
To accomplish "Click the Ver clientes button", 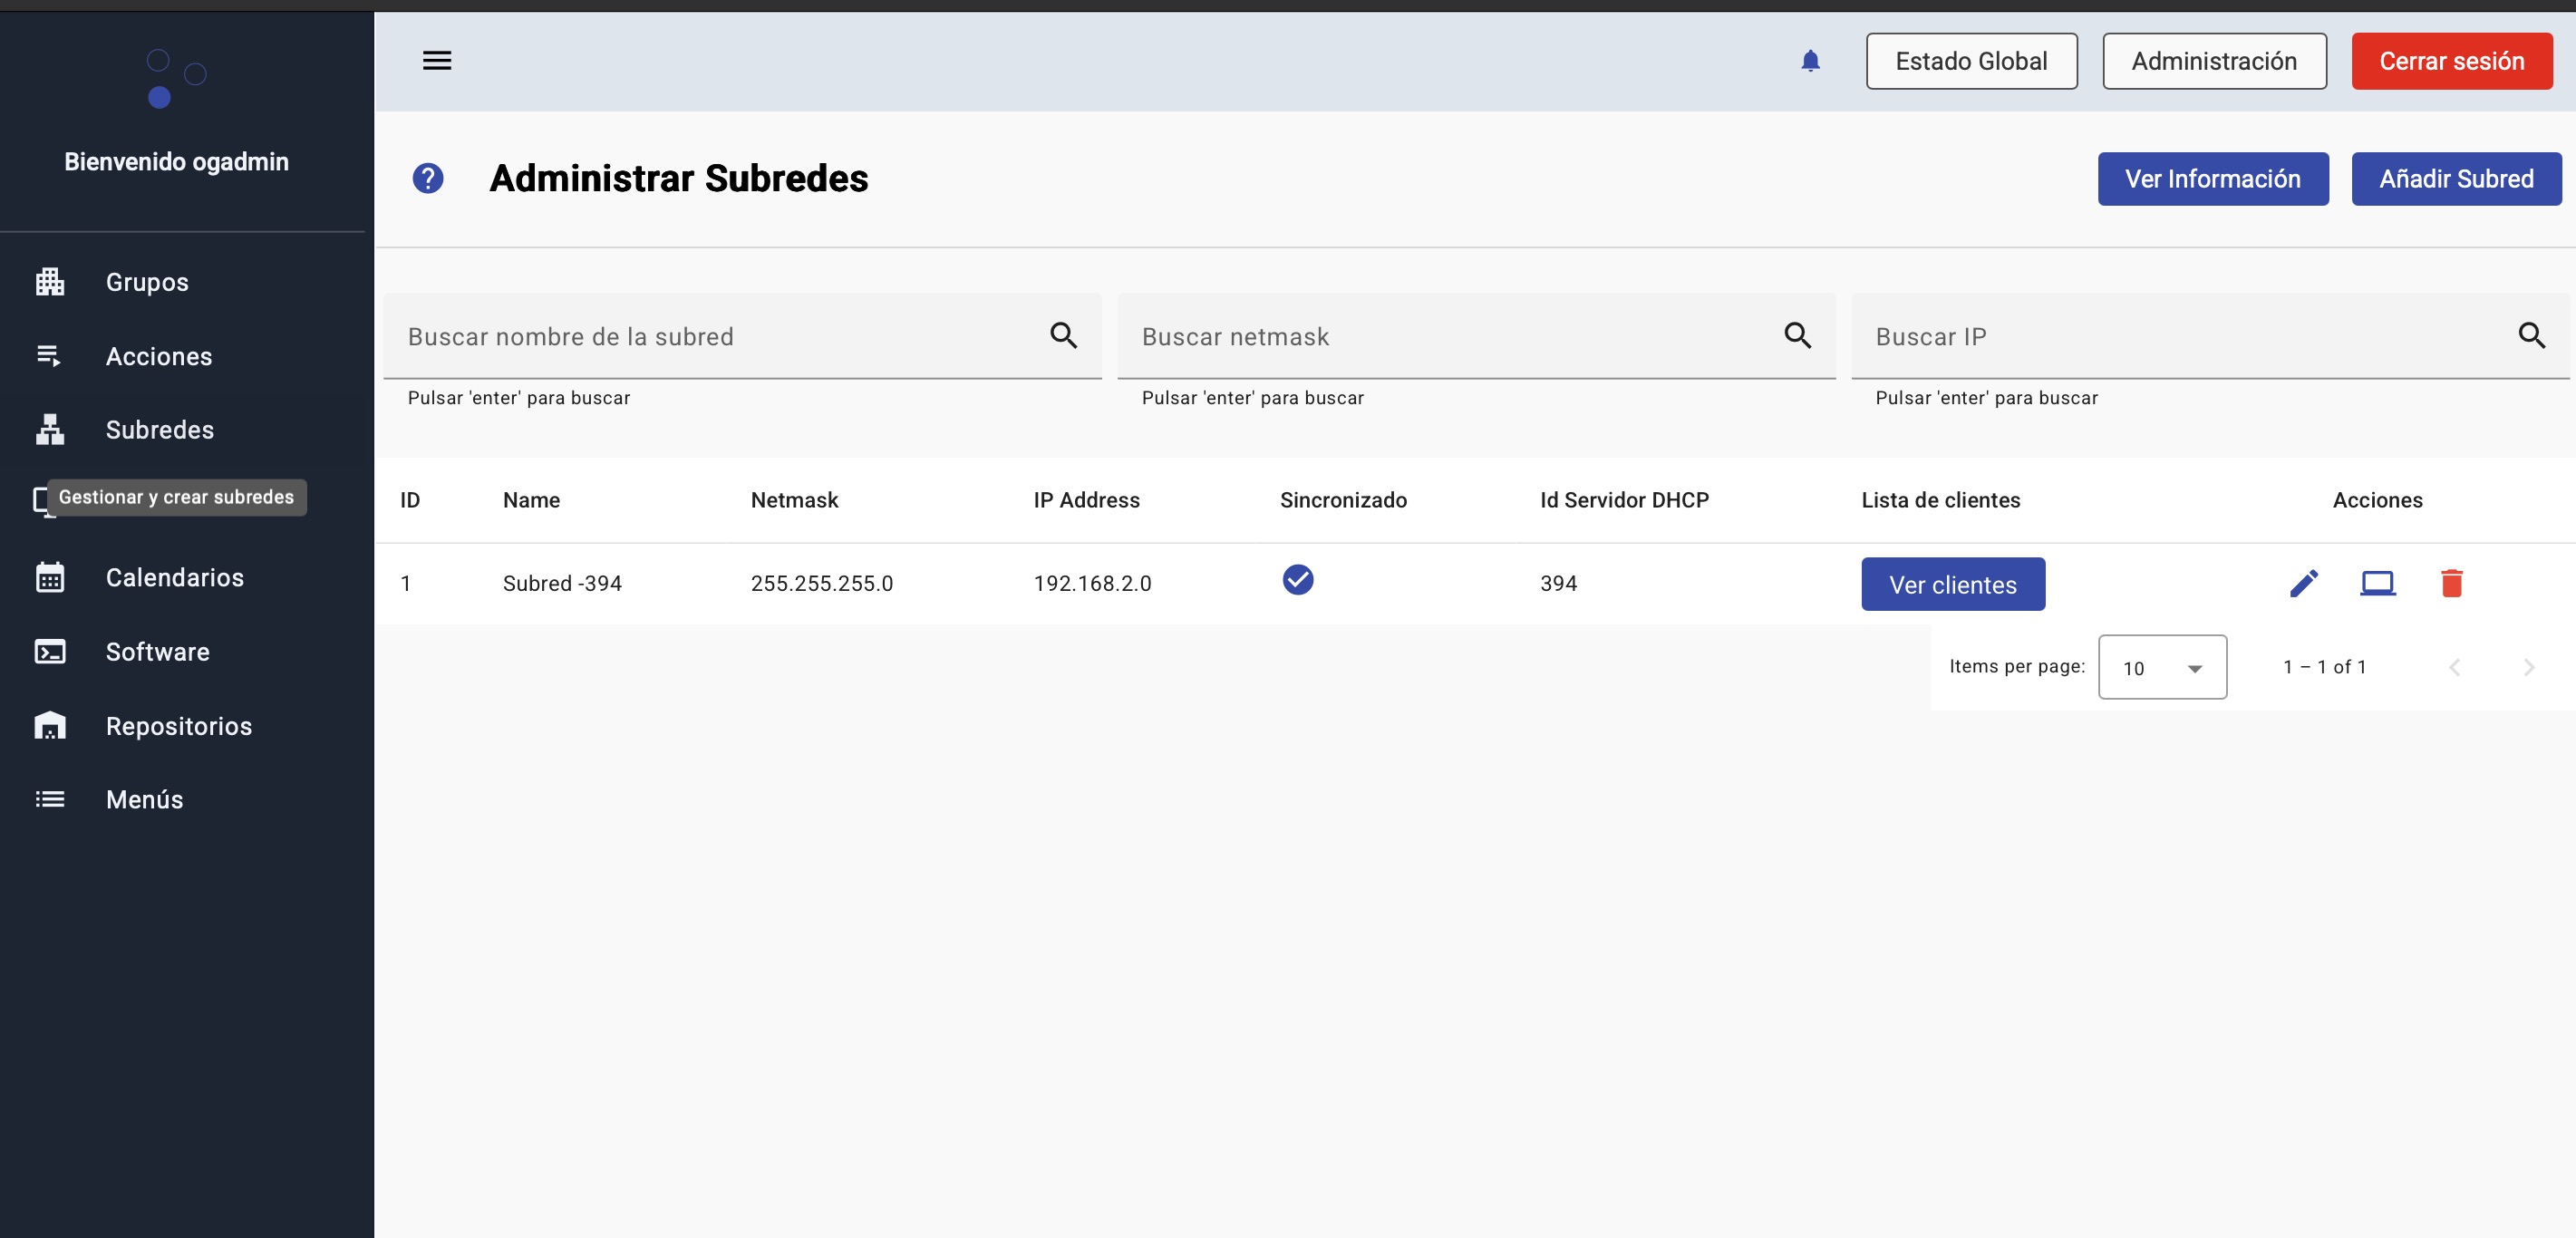I will click(x=1952, y=585).
